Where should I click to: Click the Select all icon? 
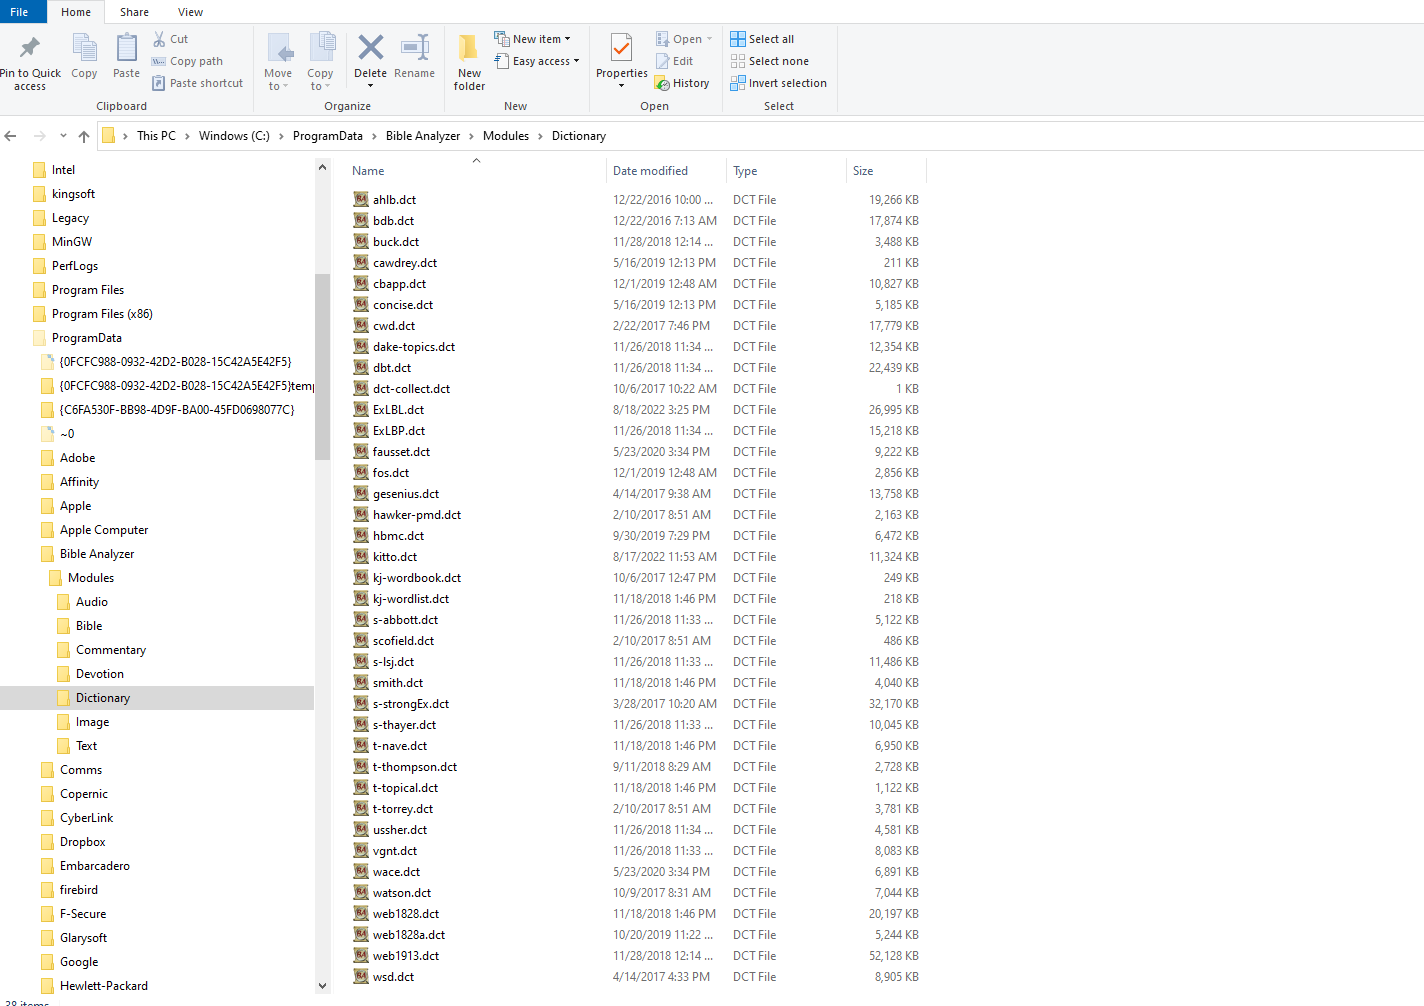(738, 39)
